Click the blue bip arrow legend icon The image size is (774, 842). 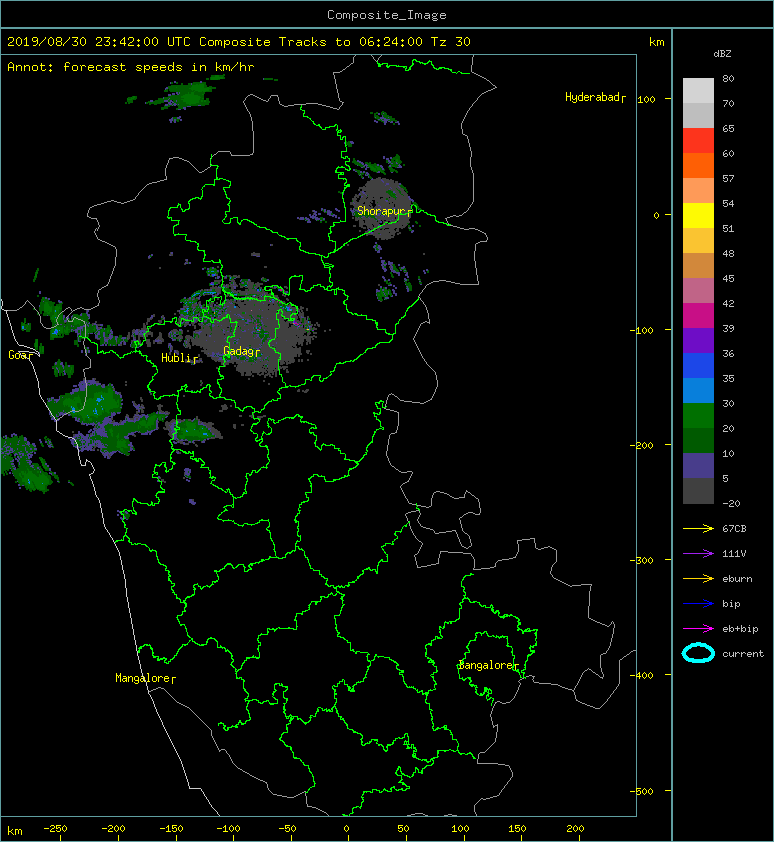[698, 604]
